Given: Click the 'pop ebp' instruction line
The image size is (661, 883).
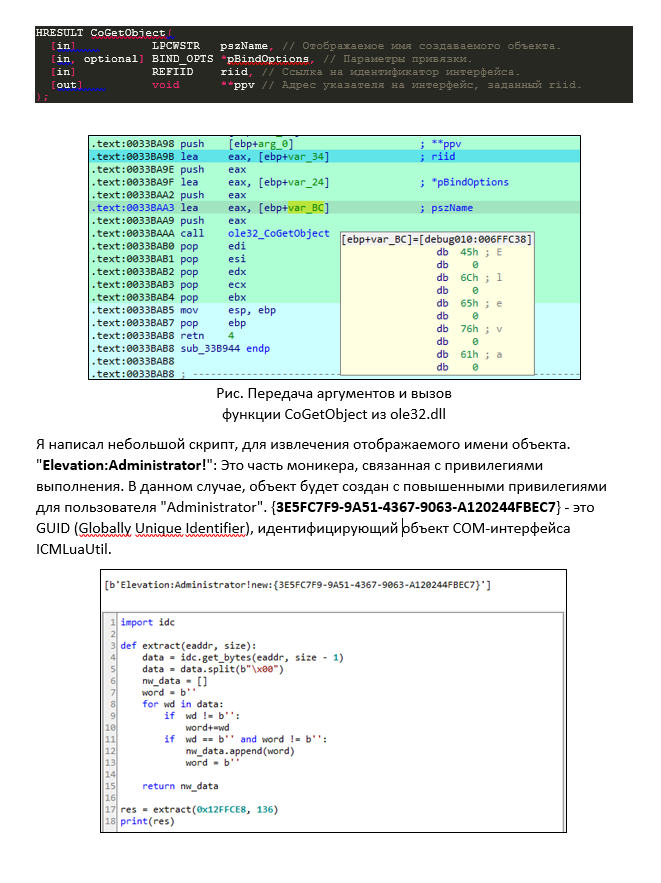Looking at the screenshot, I should pyautogui.click(x=168, y=323).
